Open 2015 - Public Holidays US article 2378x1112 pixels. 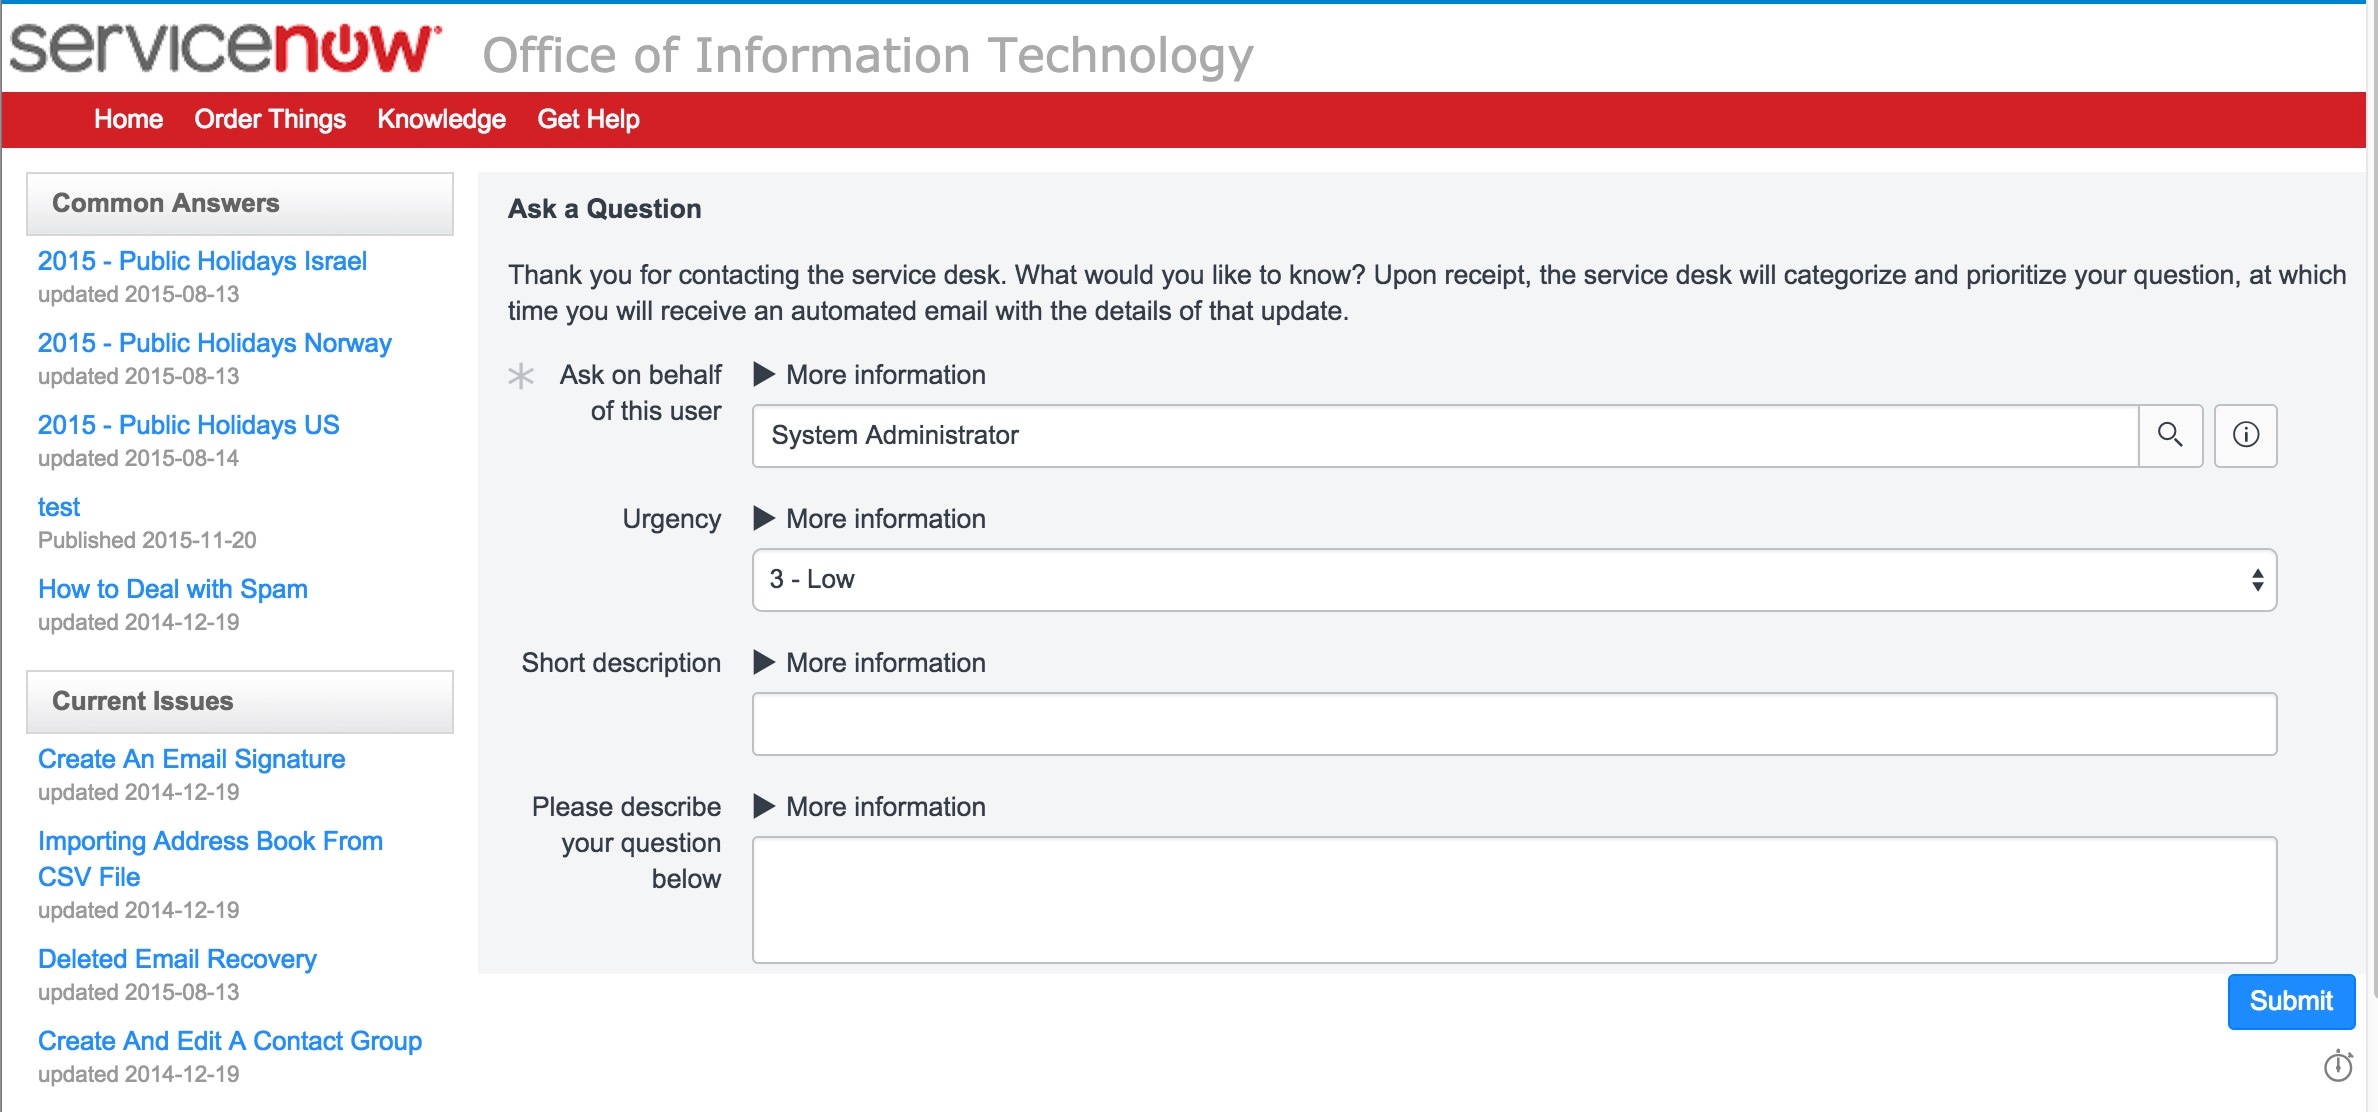[188, 425]
